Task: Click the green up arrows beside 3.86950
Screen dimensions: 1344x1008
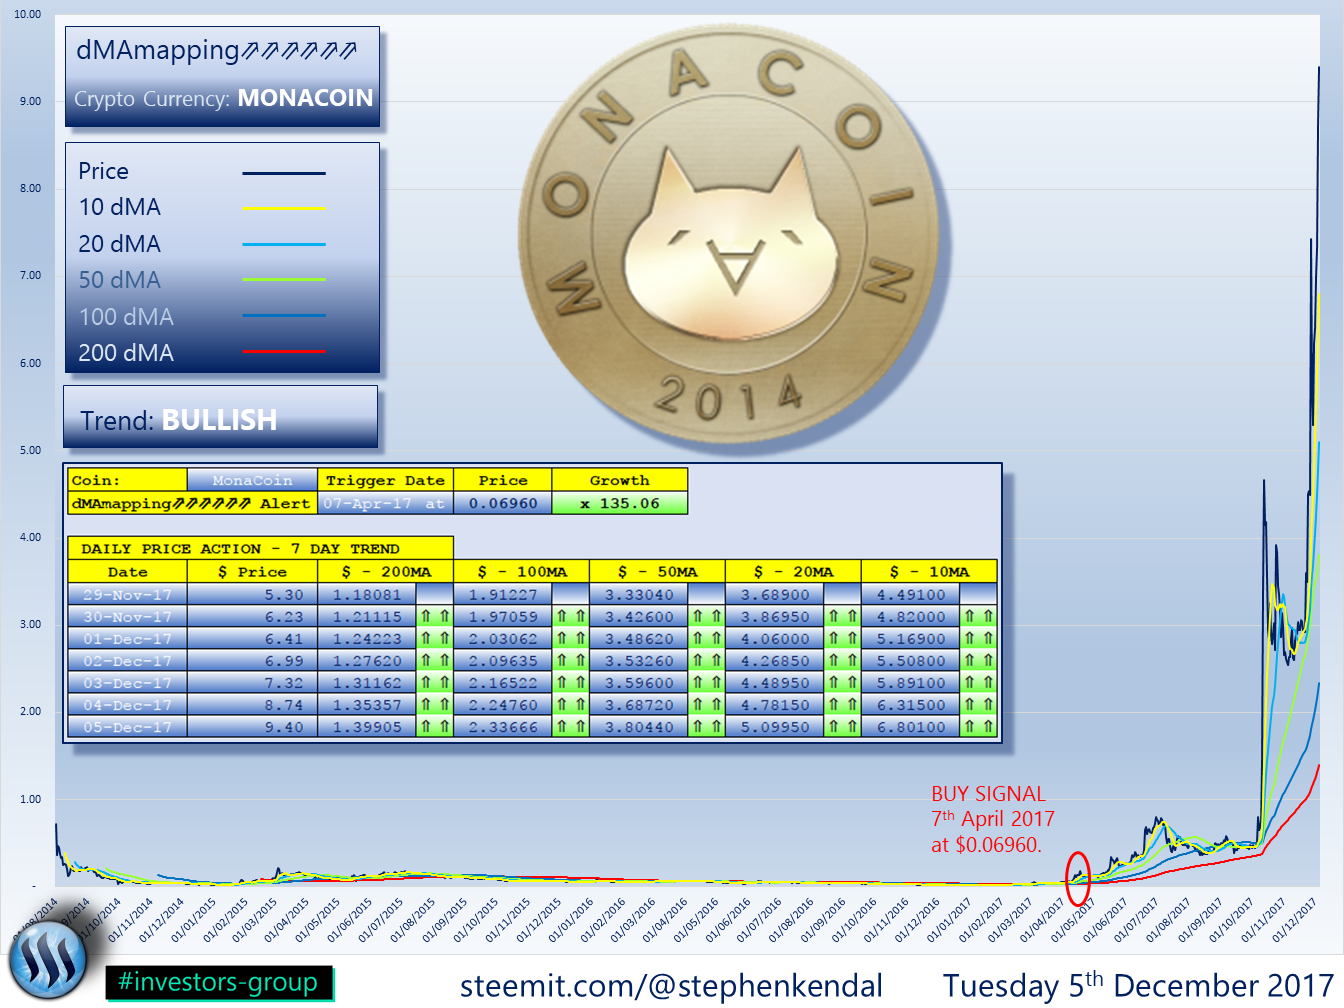Action: pyautogui.click(x=842, y=617)
